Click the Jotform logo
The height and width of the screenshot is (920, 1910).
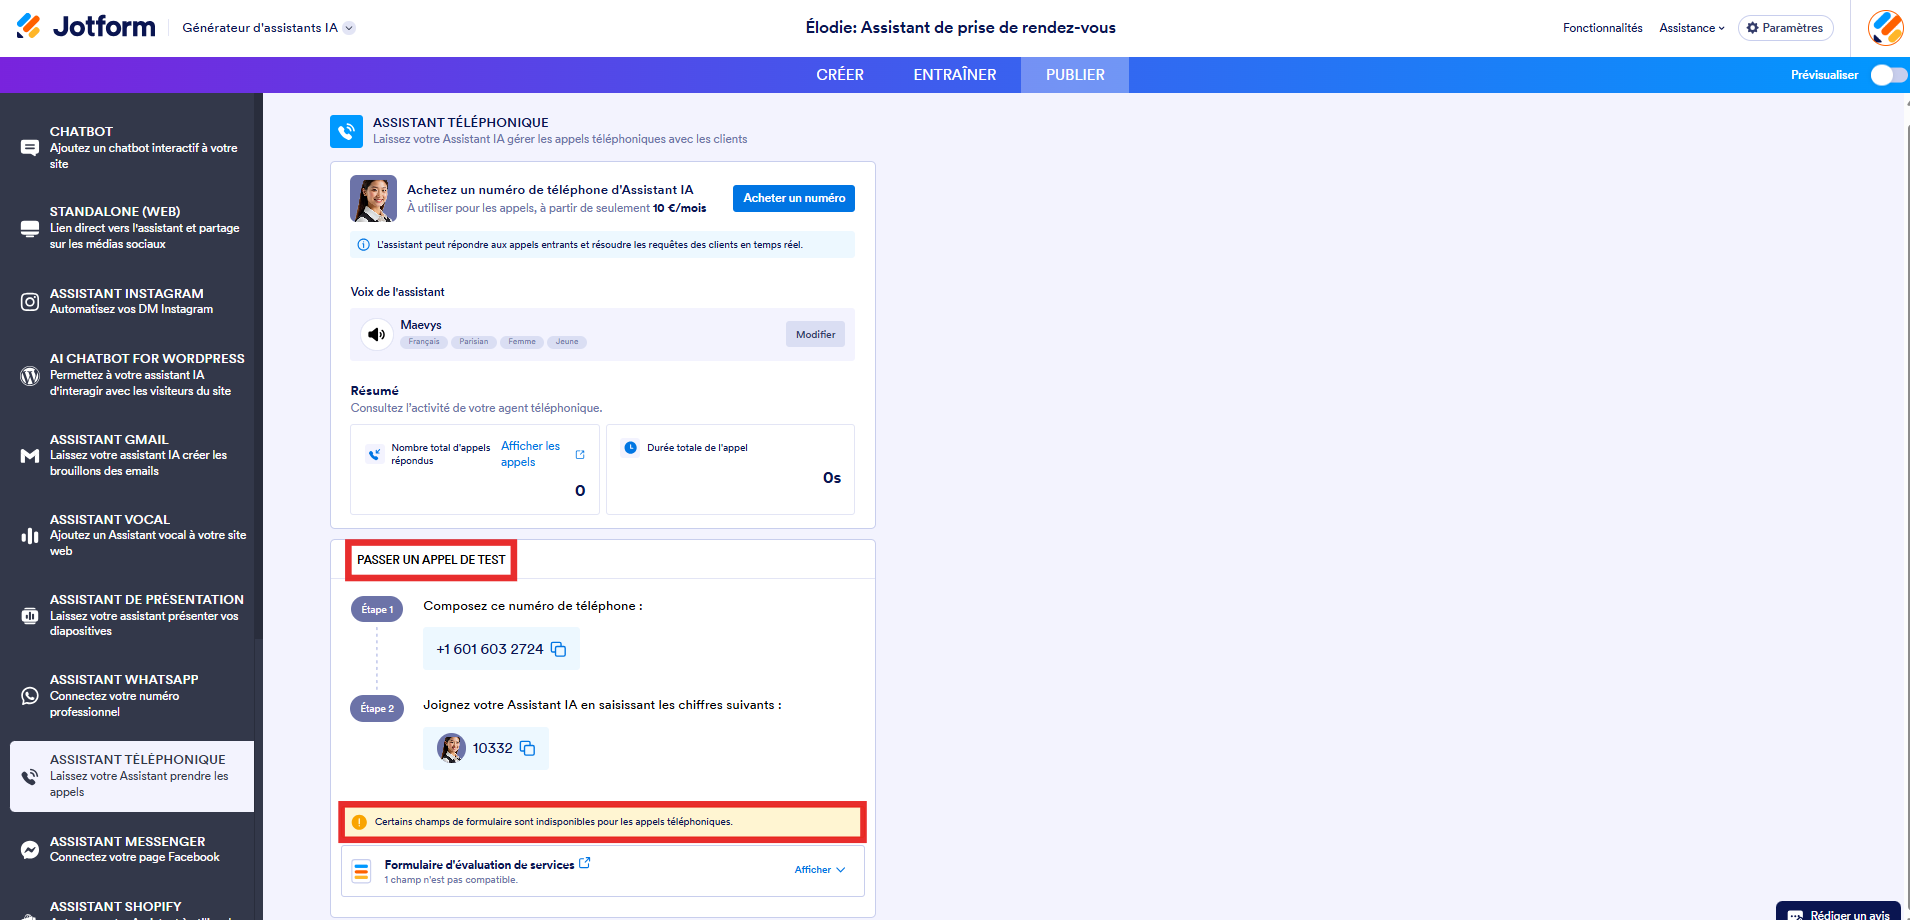pyautogui.click(x=86, y=27)
